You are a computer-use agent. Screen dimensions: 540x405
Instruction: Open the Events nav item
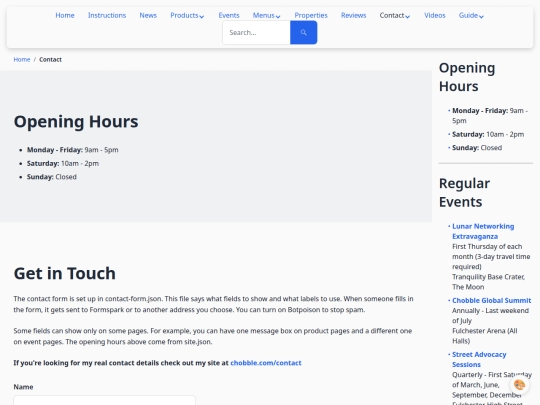tap(229, 15)
